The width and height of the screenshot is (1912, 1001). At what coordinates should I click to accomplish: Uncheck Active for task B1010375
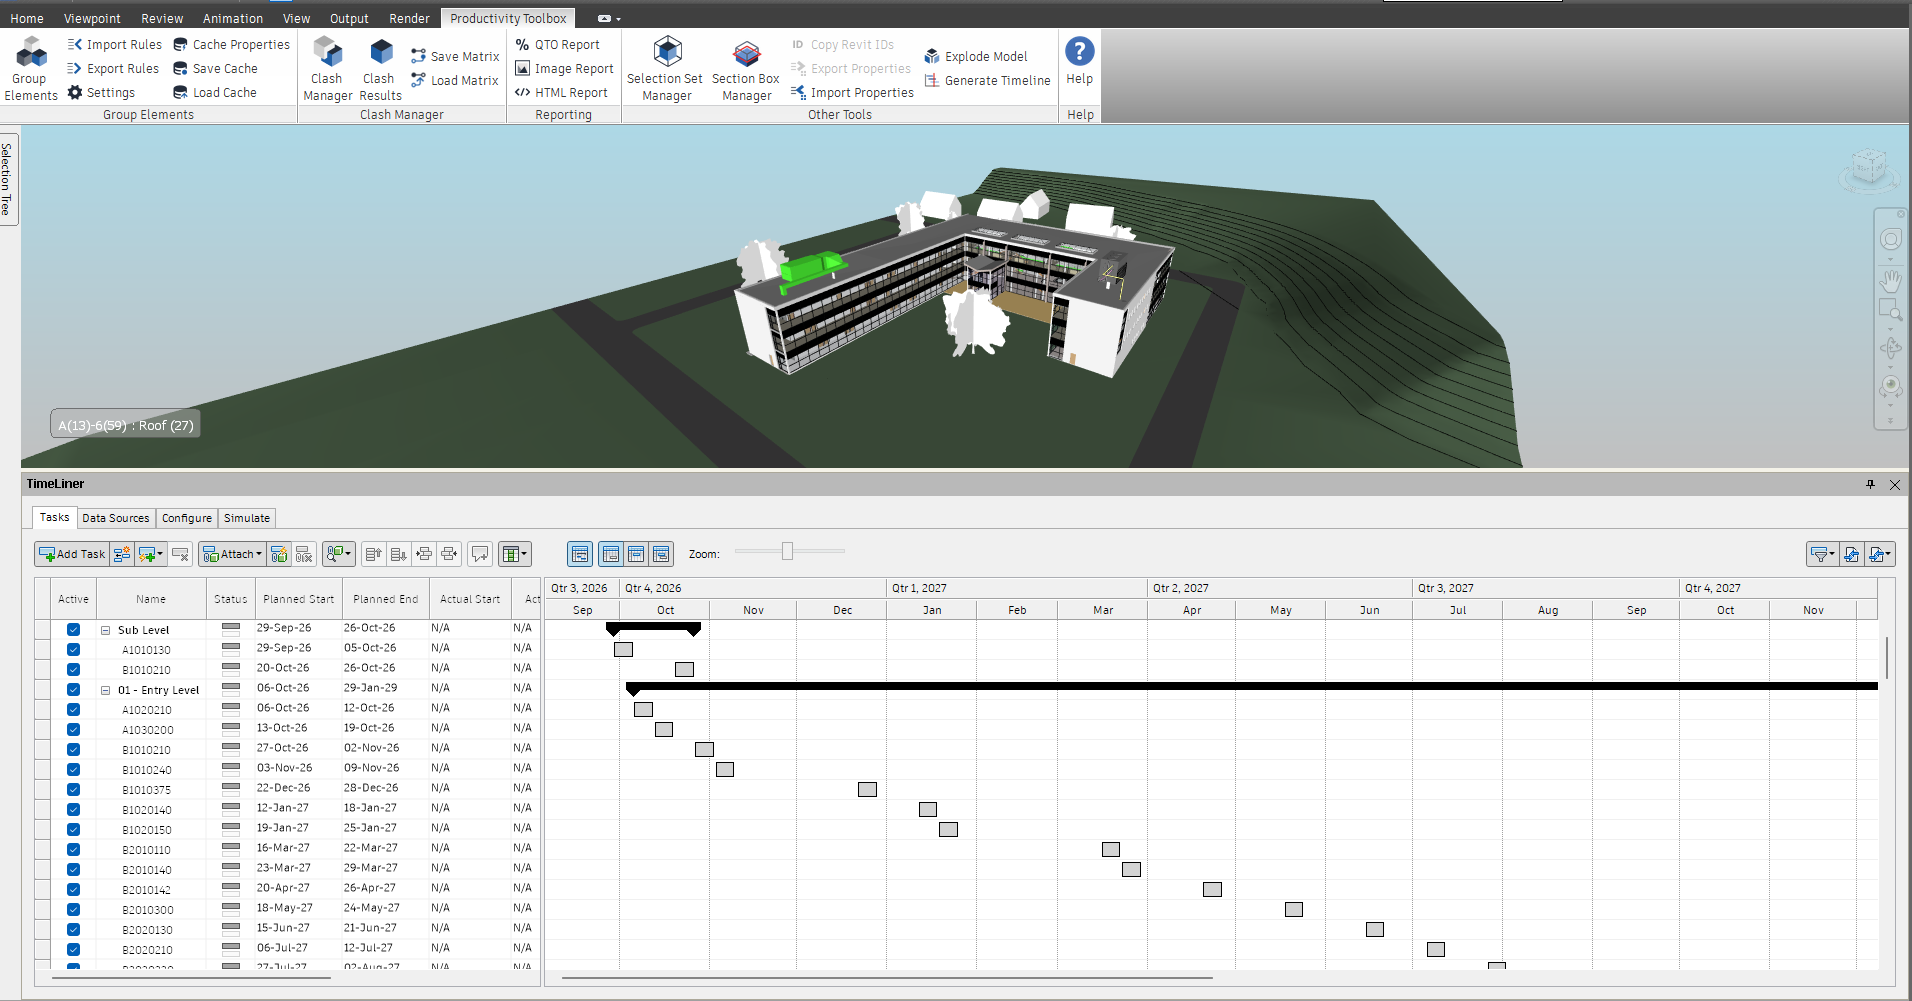pos(73,790)
